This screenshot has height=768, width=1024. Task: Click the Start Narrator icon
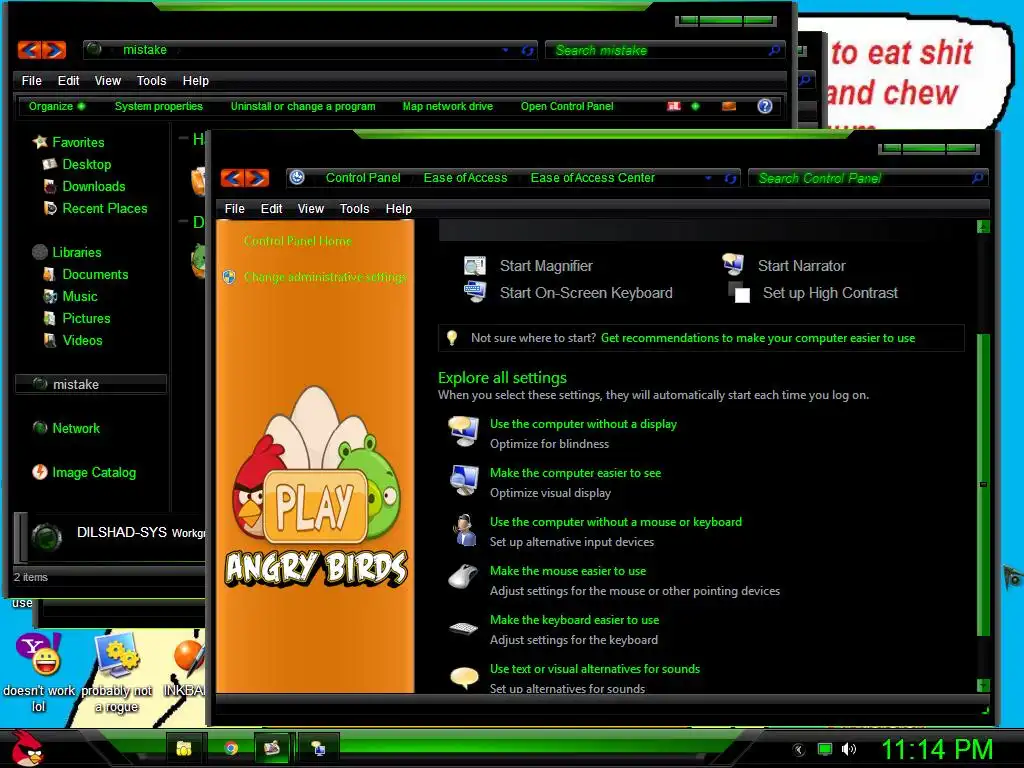pos(733,264)
